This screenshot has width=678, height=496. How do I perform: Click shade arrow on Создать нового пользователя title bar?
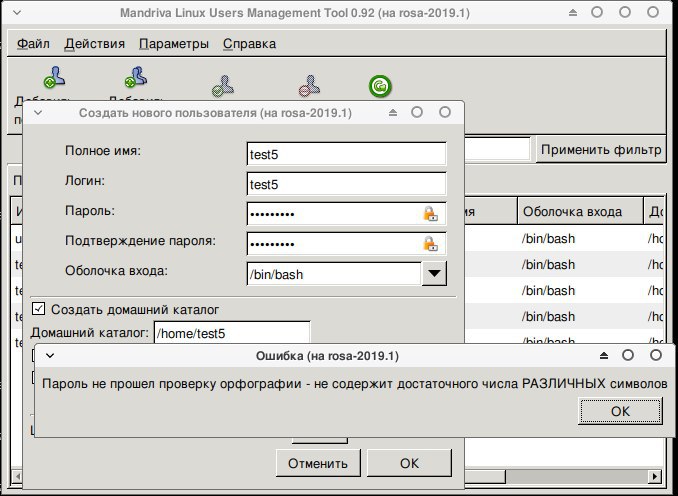point(393,112)
